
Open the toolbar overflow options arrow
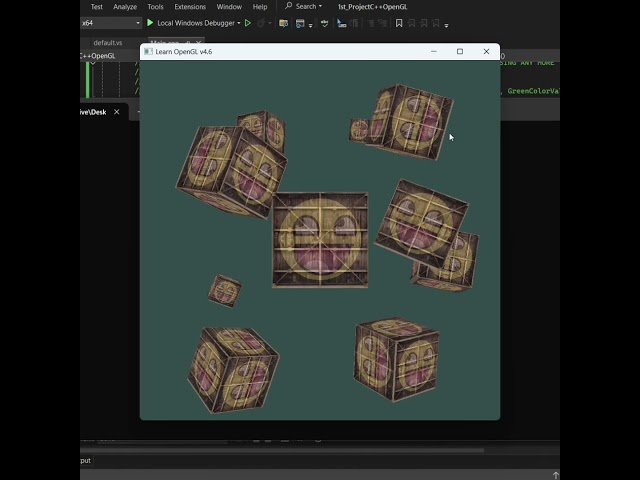coord(447,25)
